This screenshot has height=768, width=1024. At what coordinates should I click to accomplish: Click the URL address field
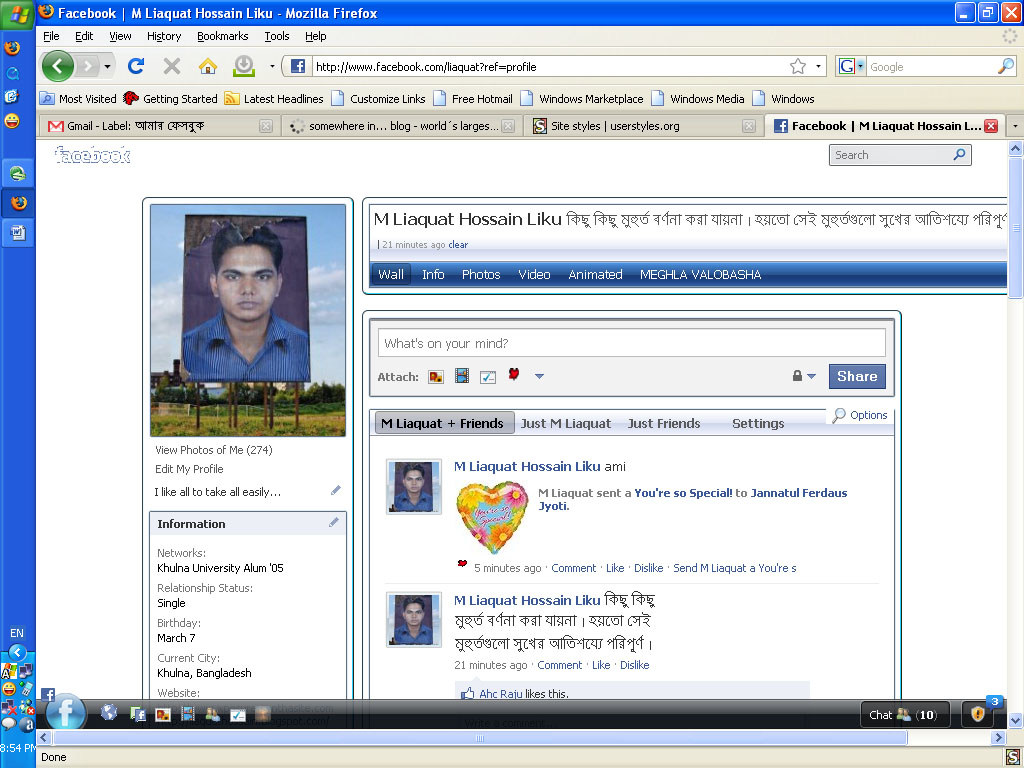(549, 66)
